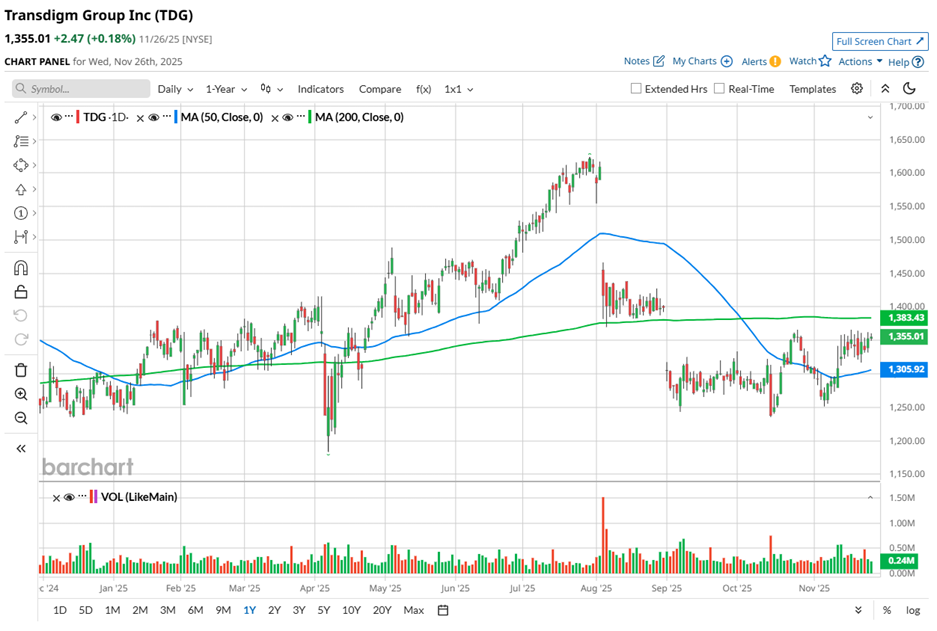
Task: Check the Real-Time box
Action: [x=721, y=89]
